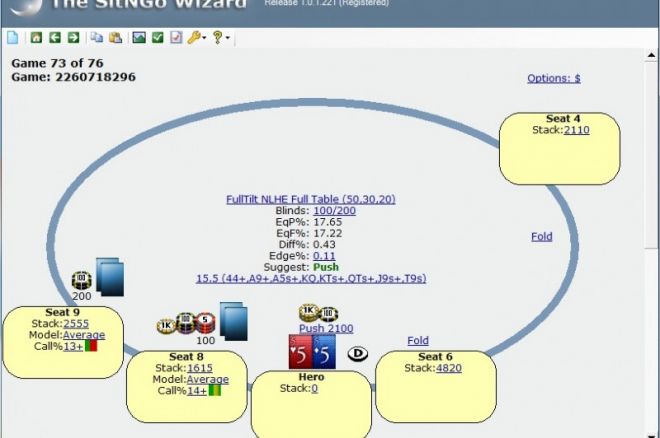Click Hero's pushed chip stack
The height and width of the screenshot is (438, 660).
pos(319,313)
